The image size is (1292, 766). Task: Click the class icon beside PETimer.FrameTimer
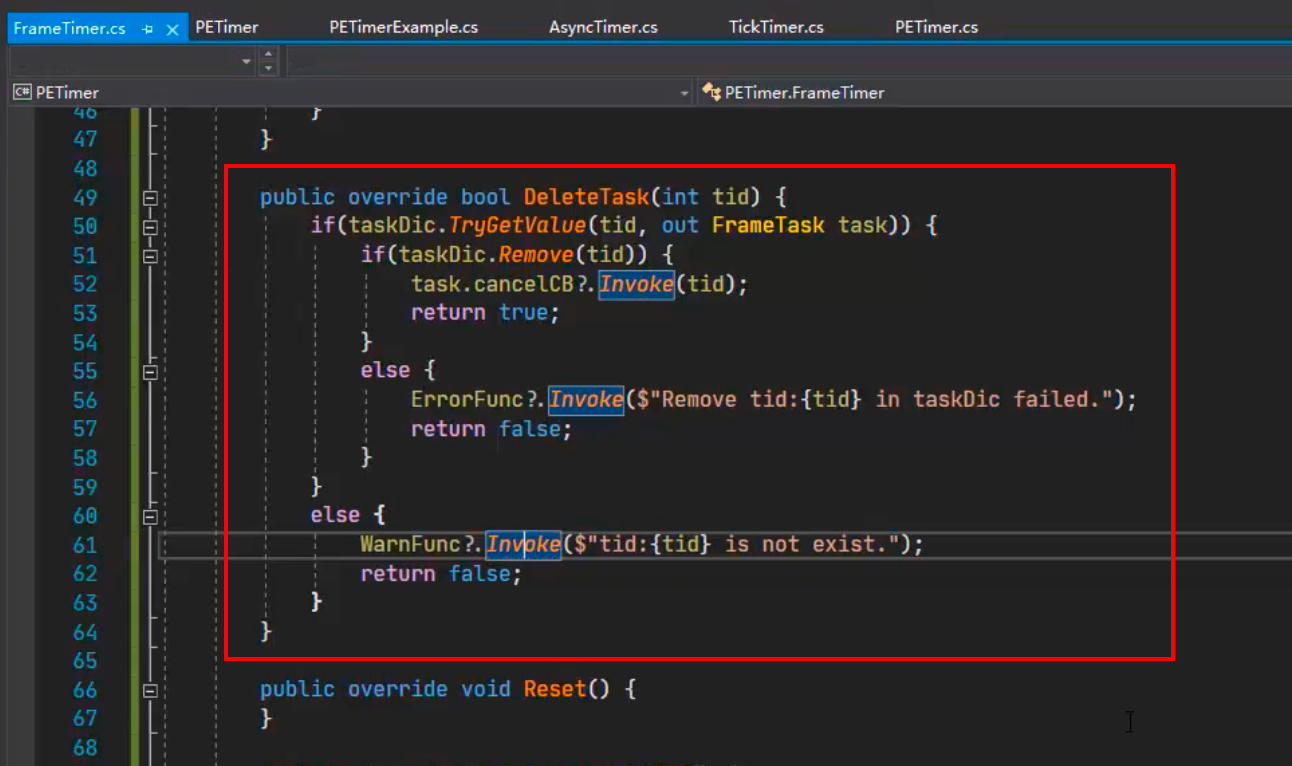click(711, 92)
